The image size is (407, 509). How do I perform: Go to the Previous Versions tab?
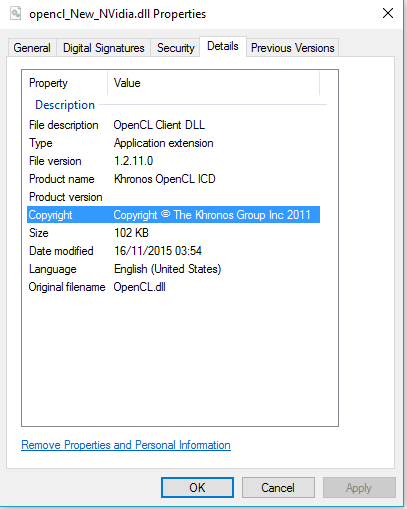(x=292, y=48)
